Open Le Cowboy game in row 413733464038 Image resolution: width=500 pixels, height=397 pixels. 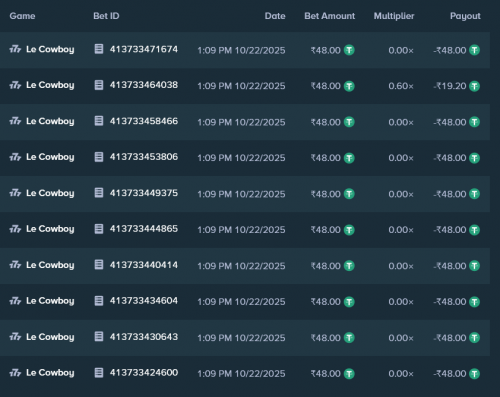(50, 85)
